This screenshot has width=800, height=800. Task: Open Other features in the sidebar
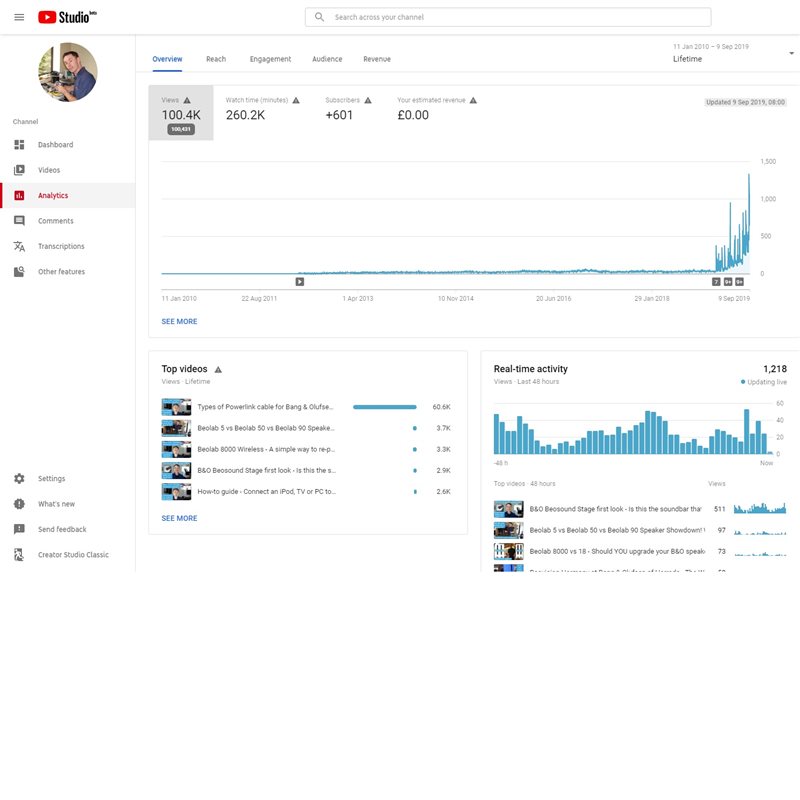click(61, 272)
